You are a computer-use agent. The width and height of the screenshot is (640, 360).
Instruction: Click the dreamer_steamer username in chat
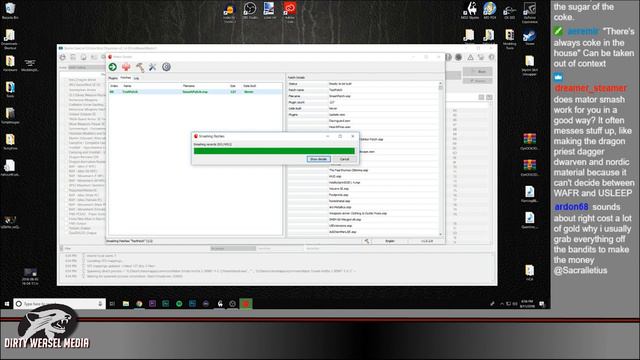click(x=590, y=88)
